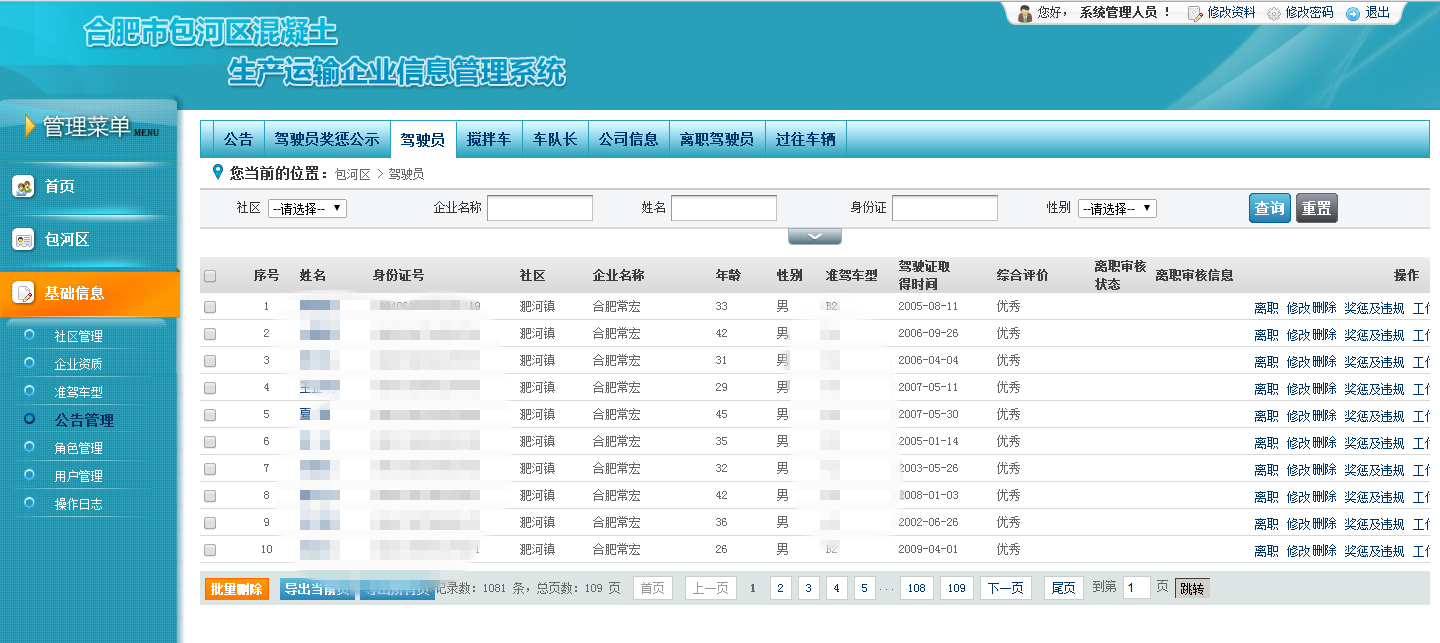Check the checkbox for row 3
Viewport: 1440px width, 643px height.
pyautogui.click(x=210, y=361)
